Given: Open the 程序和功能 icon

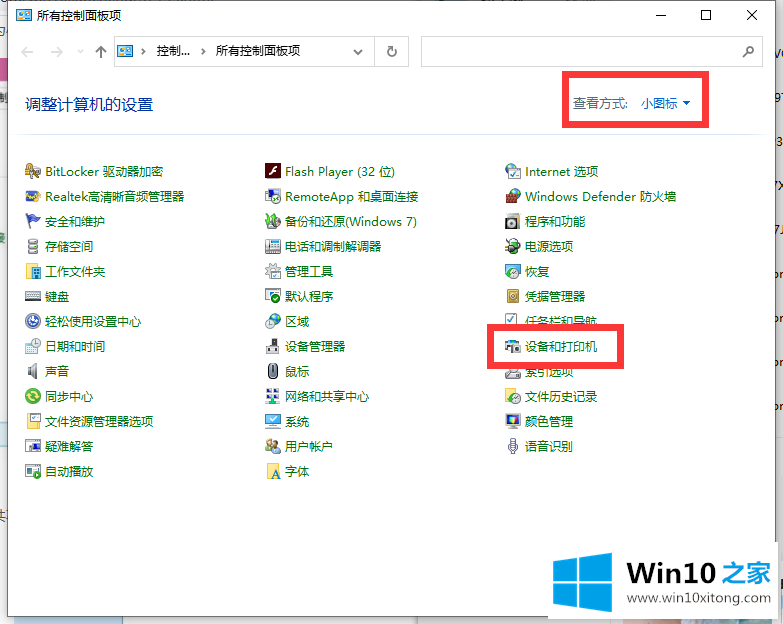Looking at the screenshot, I should (x=513, y=221).
